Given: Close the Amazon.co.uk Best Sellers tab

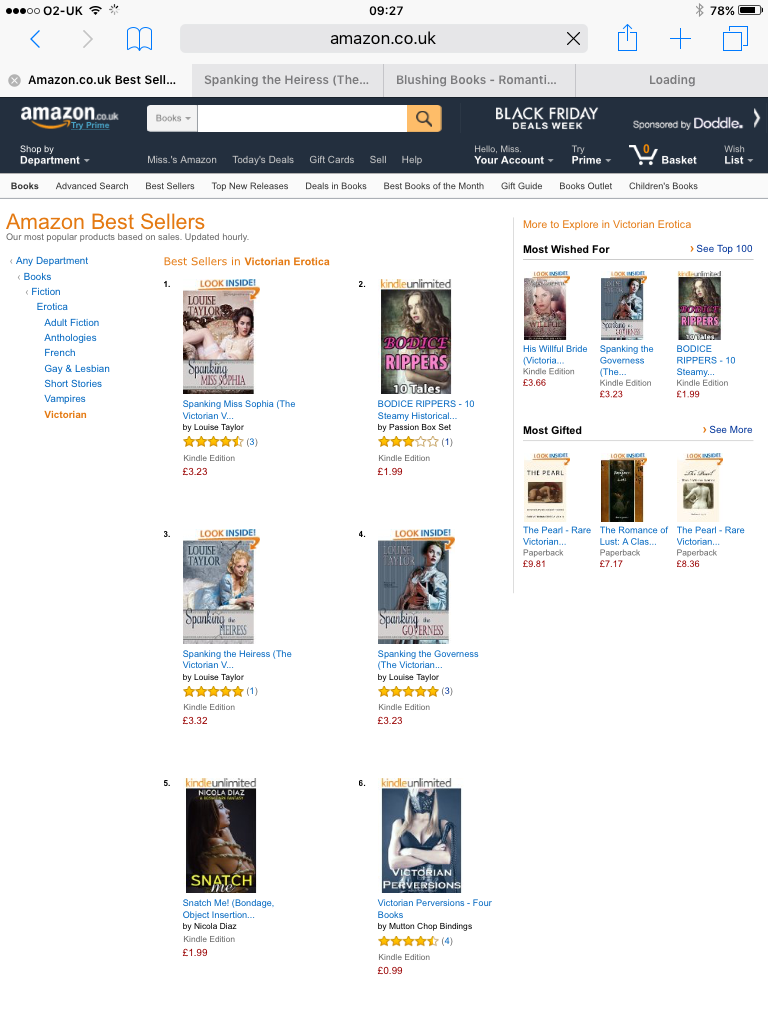Looking at the screenshot, I should (14, 80).
